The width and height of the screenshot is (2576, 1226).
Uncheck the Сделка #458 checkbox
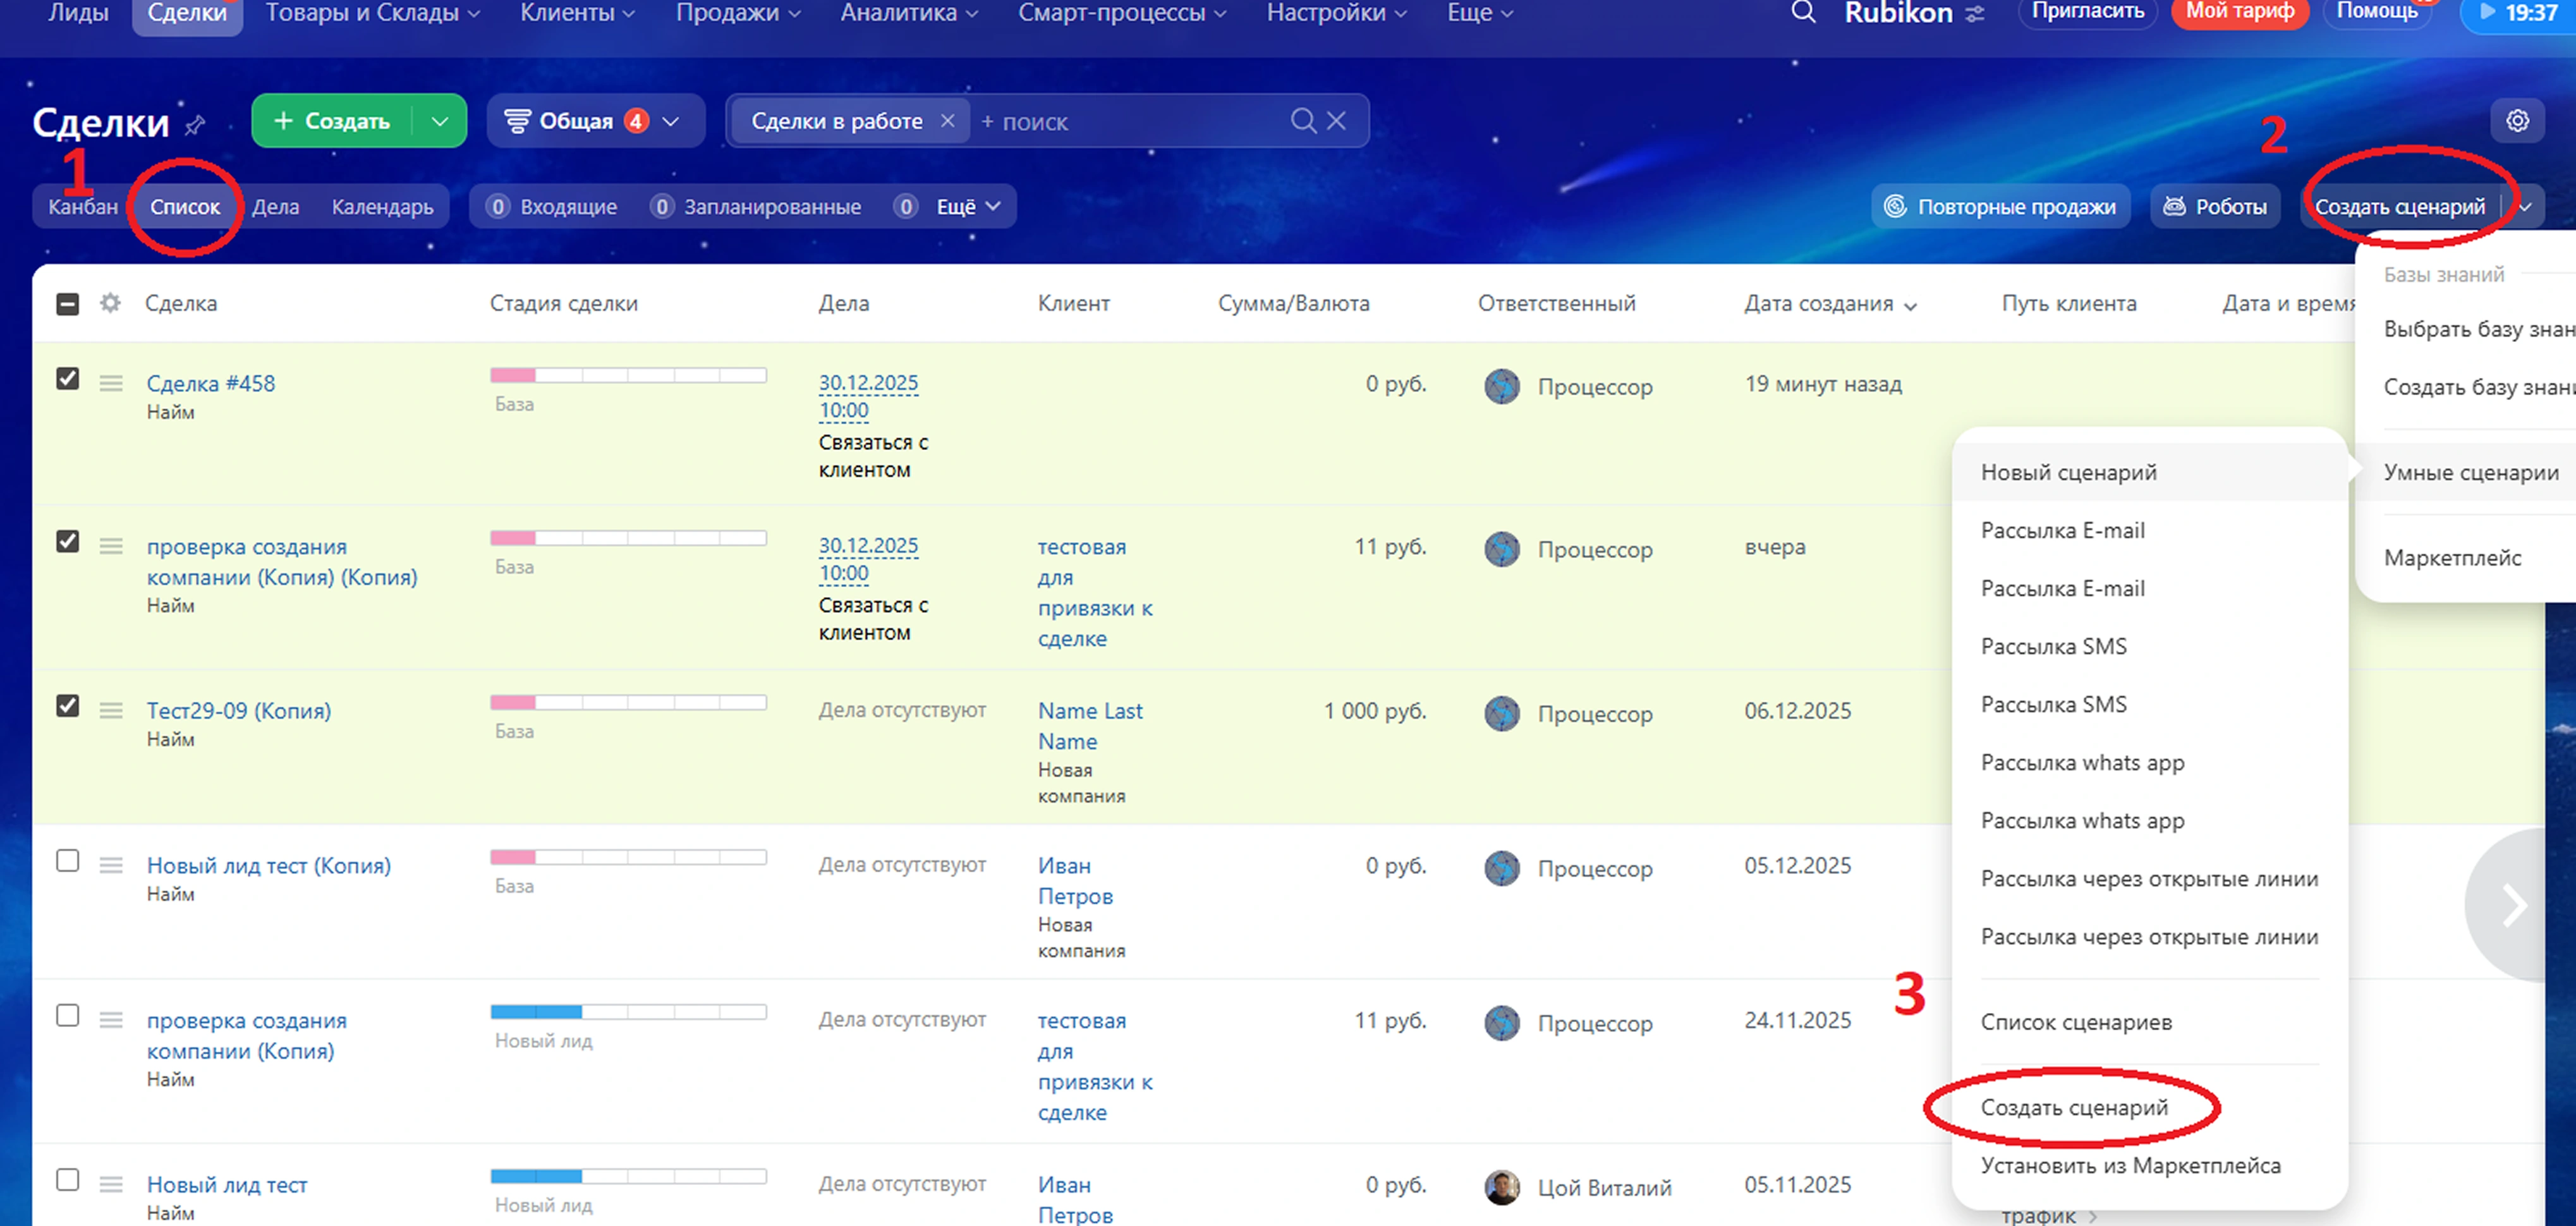67,379
